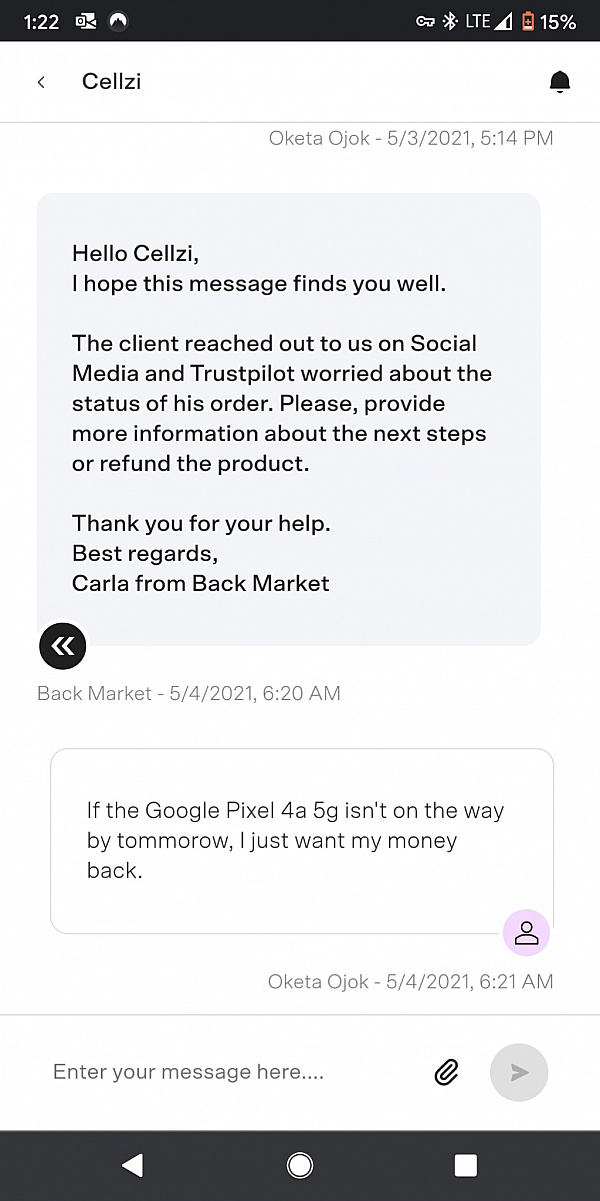600x1201 pixels.
Task: Collapse Carla's message with the double-chevron
Action: tap(62, 645)
